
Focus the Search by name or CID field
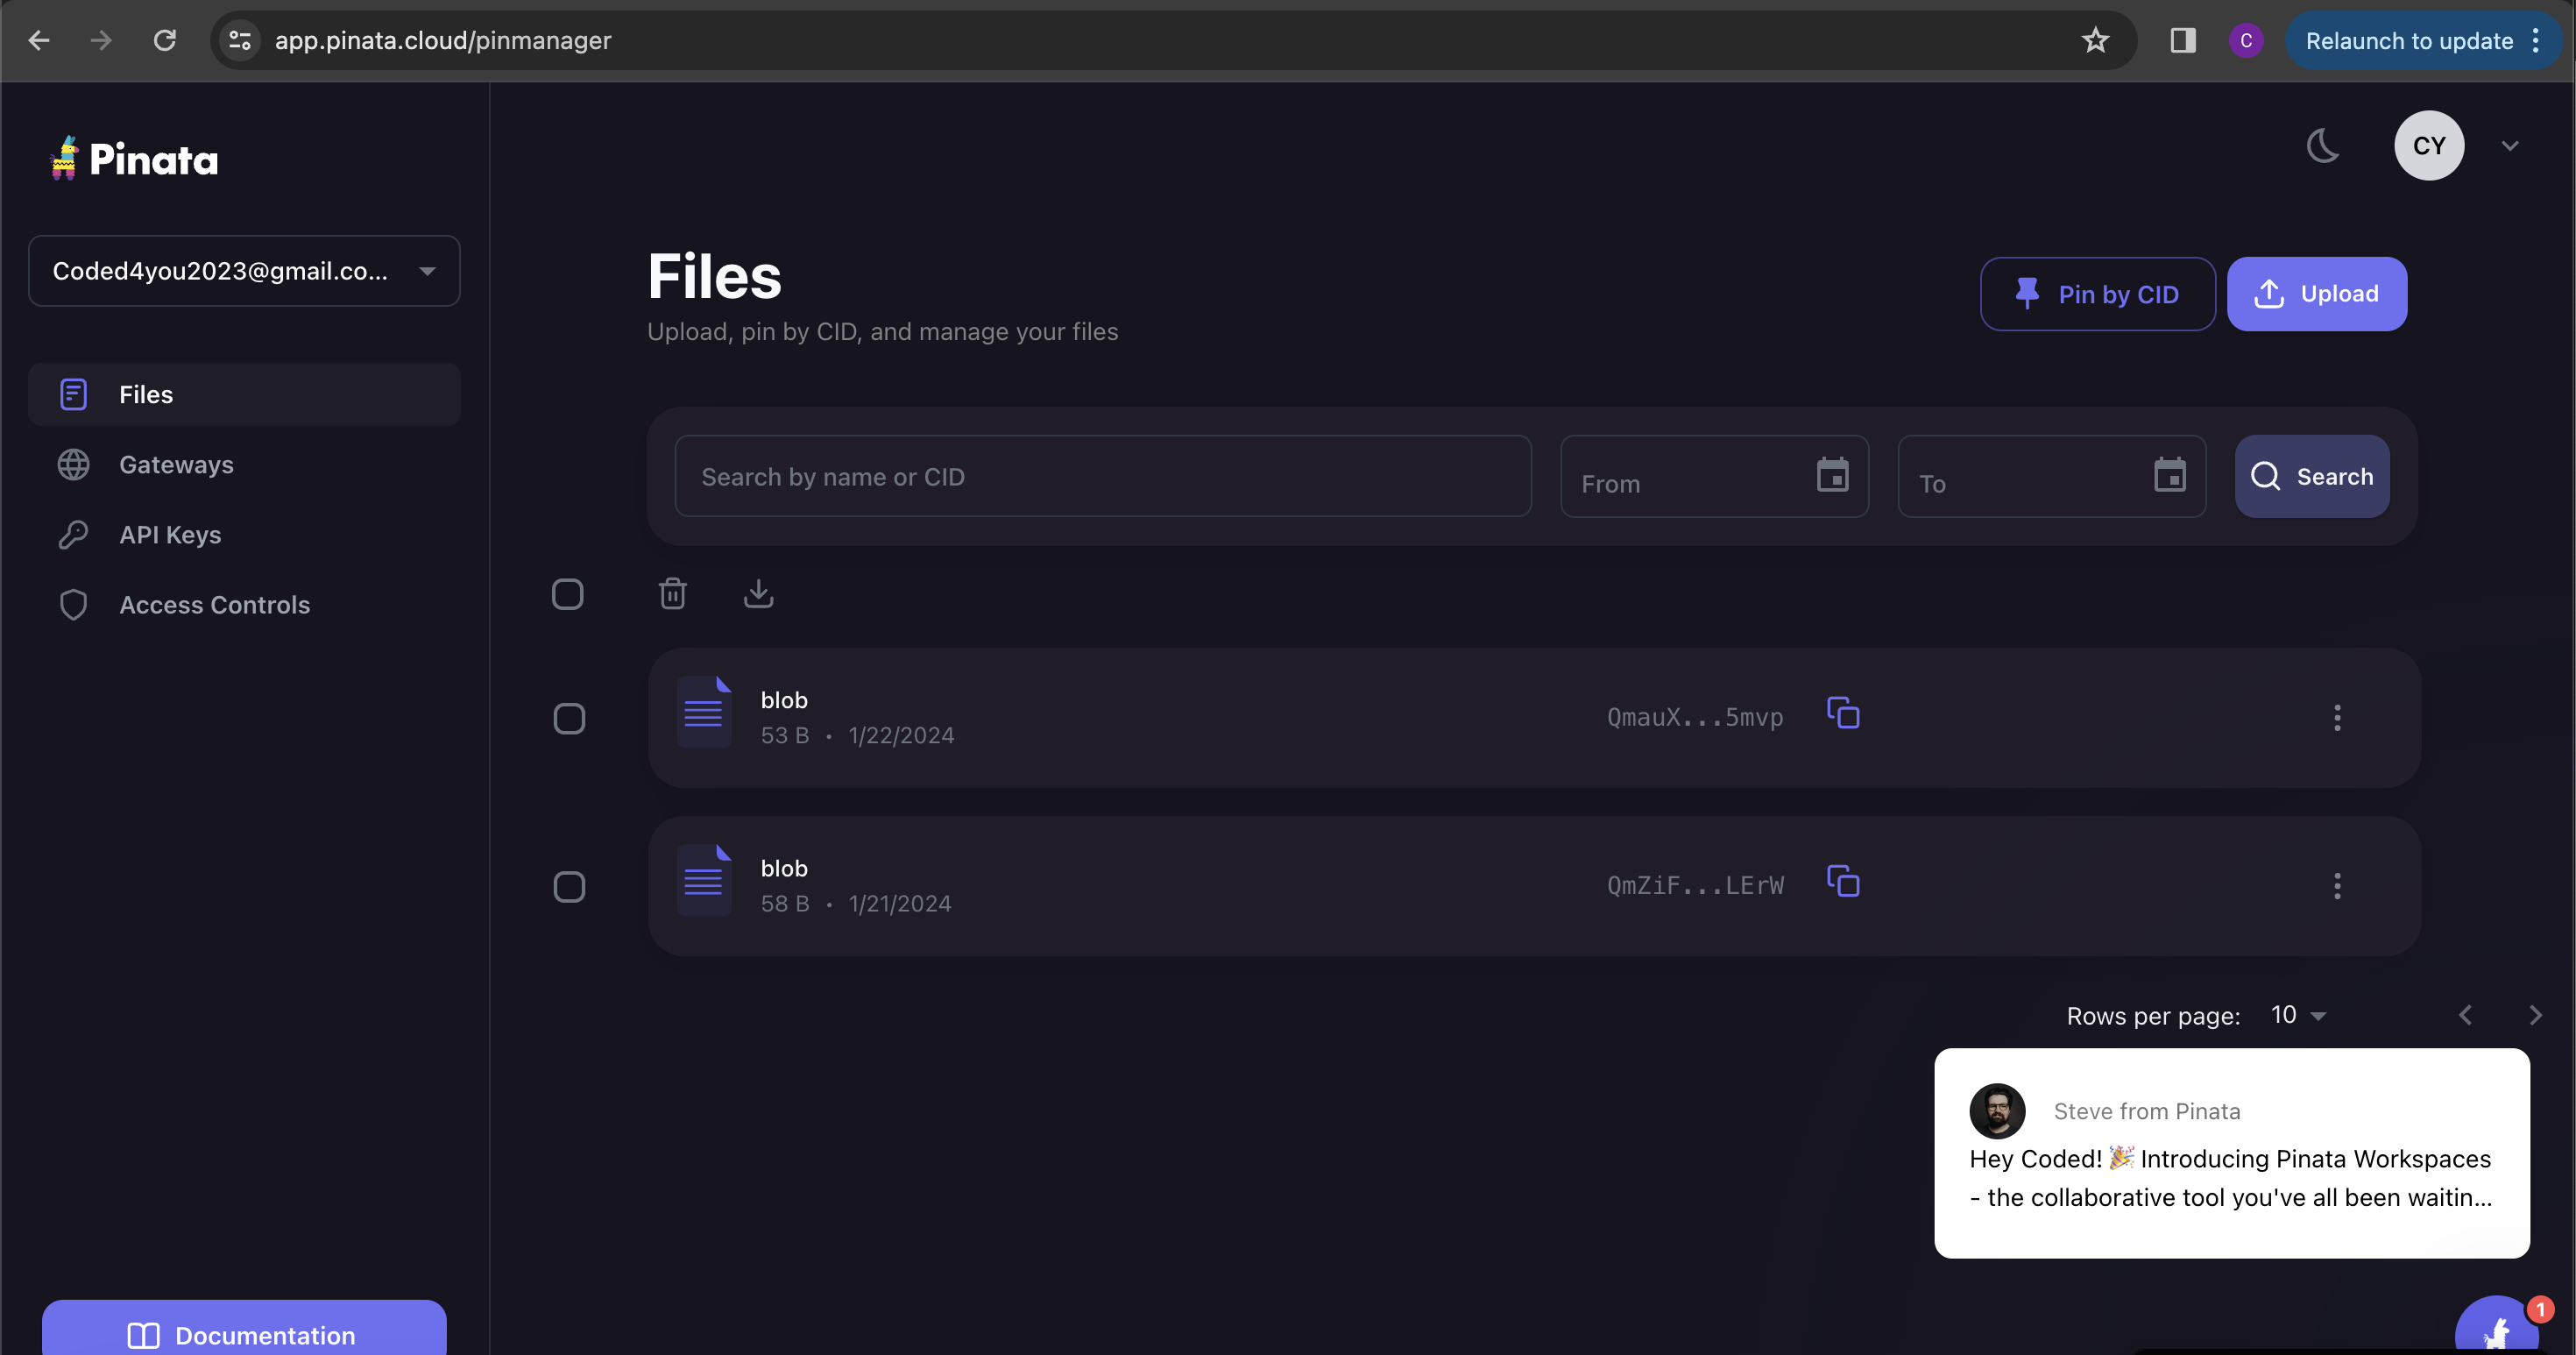(x=1102, y=477)
